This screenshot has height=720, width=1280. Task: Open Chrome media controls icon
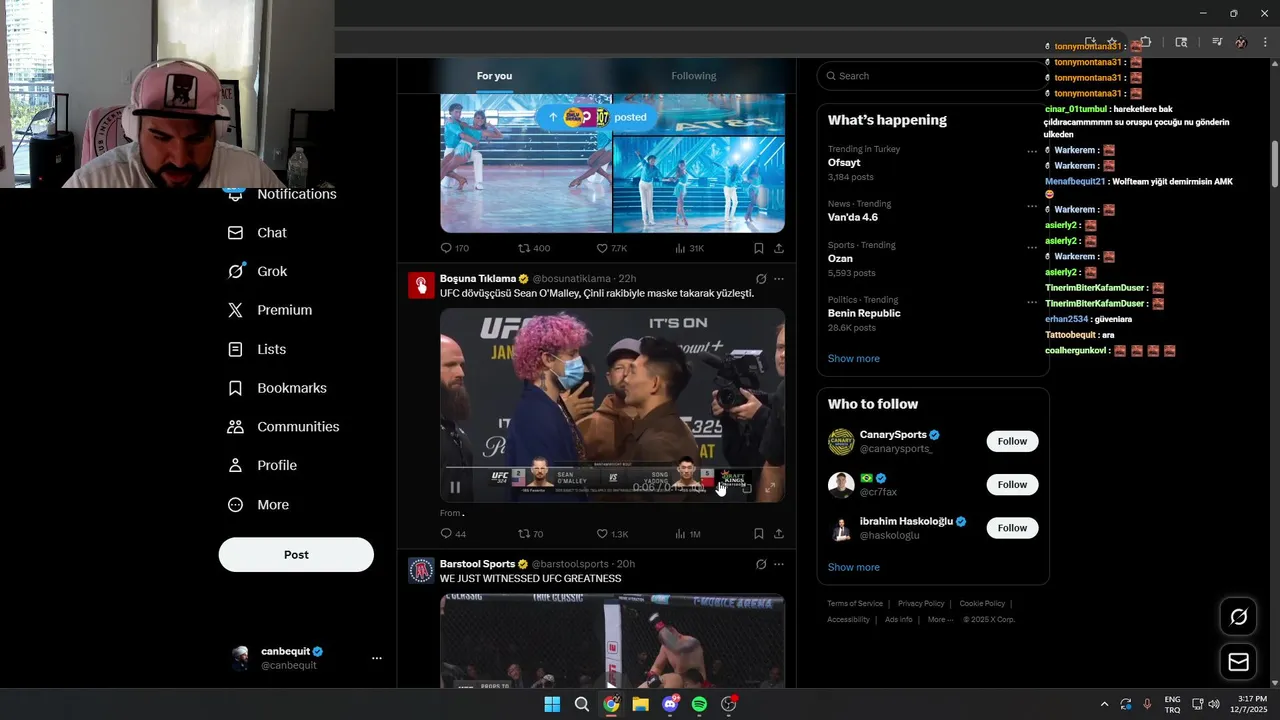tap(1217, 42)
